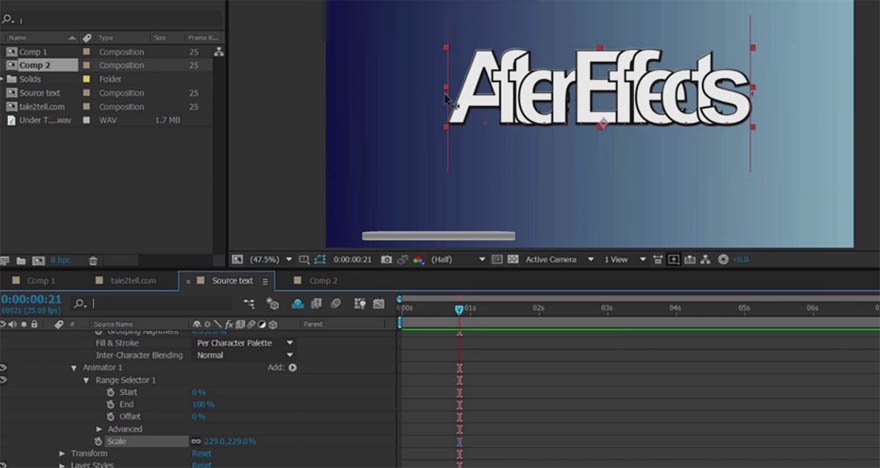Select Comp 1 in Project panel

click(33, 52)
